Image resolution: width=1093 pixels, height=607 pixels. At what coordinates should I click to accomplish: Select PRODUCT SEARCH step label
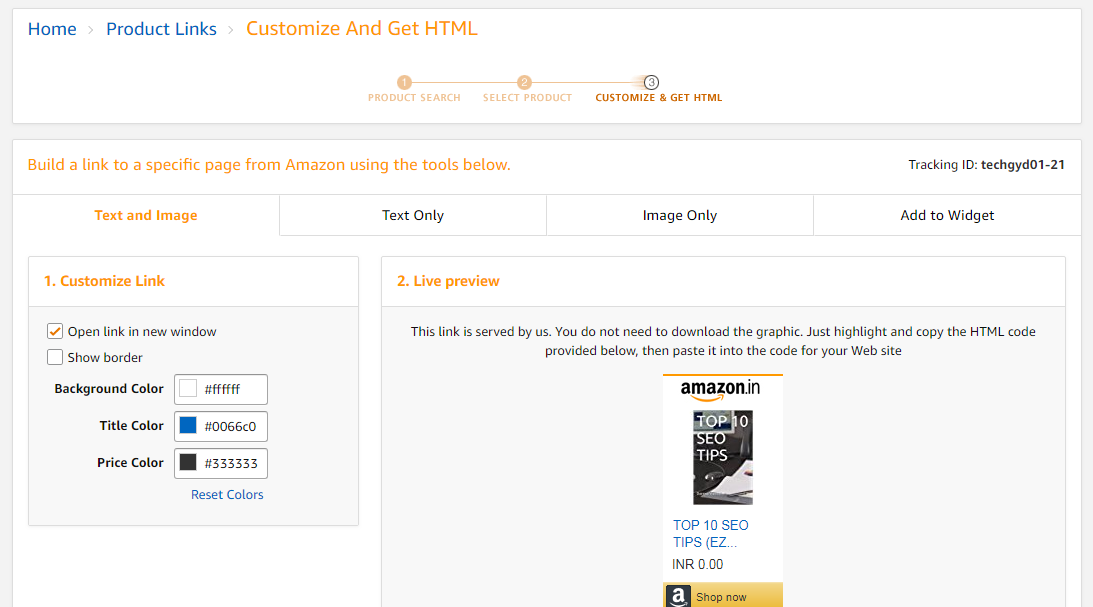(414, 98)
